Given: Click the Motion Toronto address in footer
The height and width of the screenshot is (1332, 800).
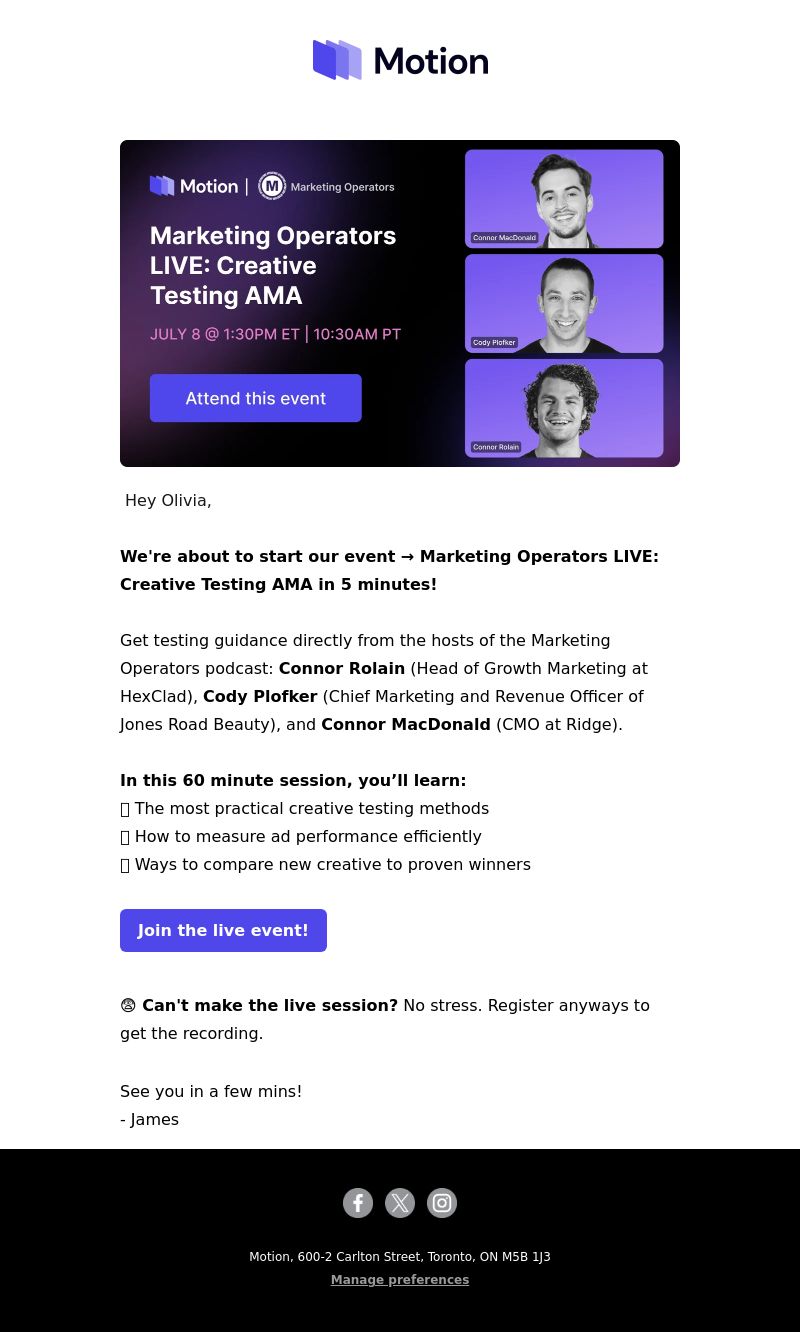Looking at the screenshot, I should 400,1257.
